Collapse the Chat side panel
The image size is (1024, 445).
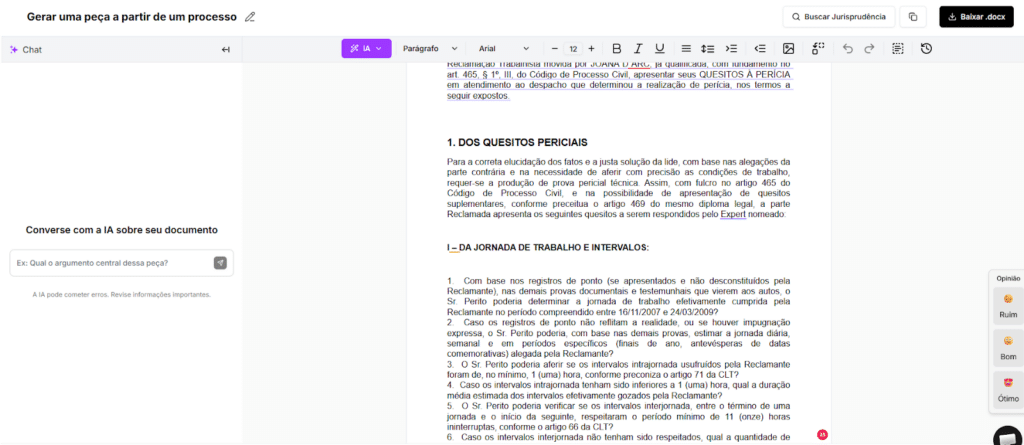click(226, 49)
